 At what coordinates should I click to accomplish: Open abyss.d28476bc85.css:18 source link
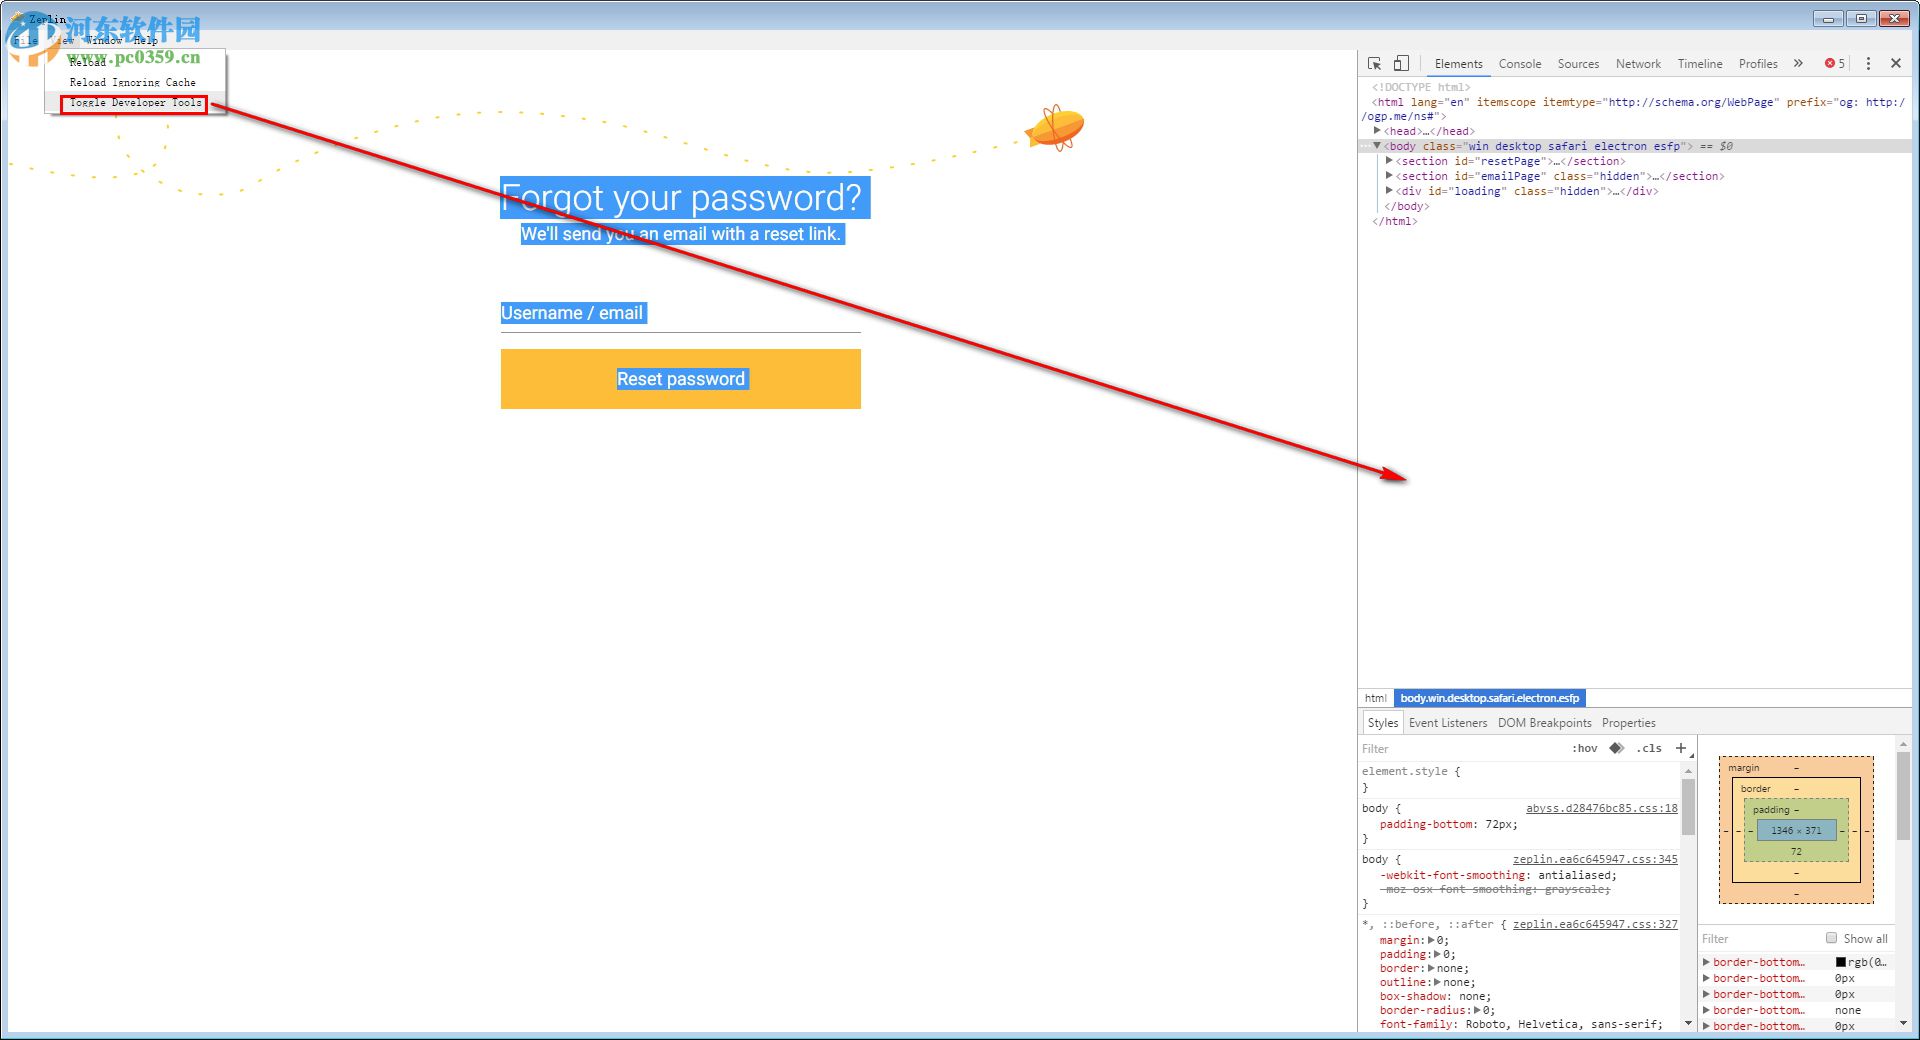click(1602, 808)
